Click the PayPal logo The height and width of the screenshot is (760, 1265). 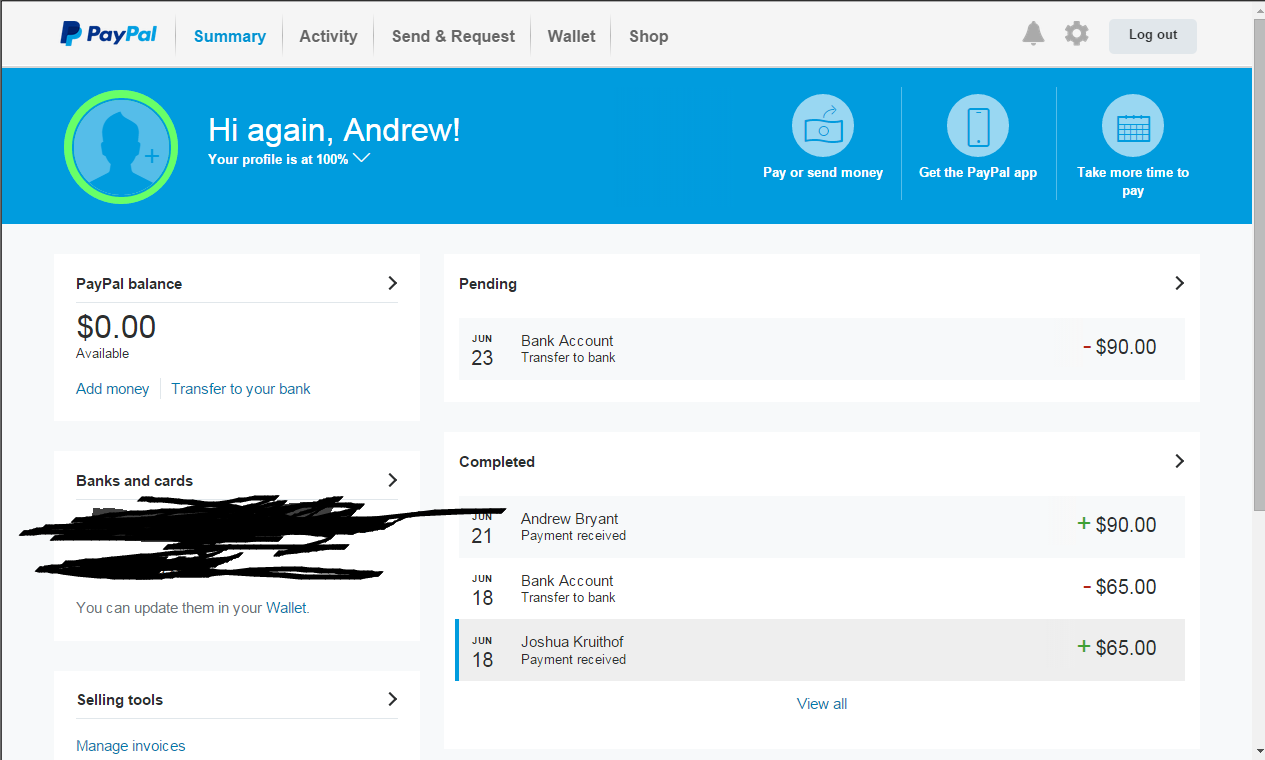click(108, 35)
